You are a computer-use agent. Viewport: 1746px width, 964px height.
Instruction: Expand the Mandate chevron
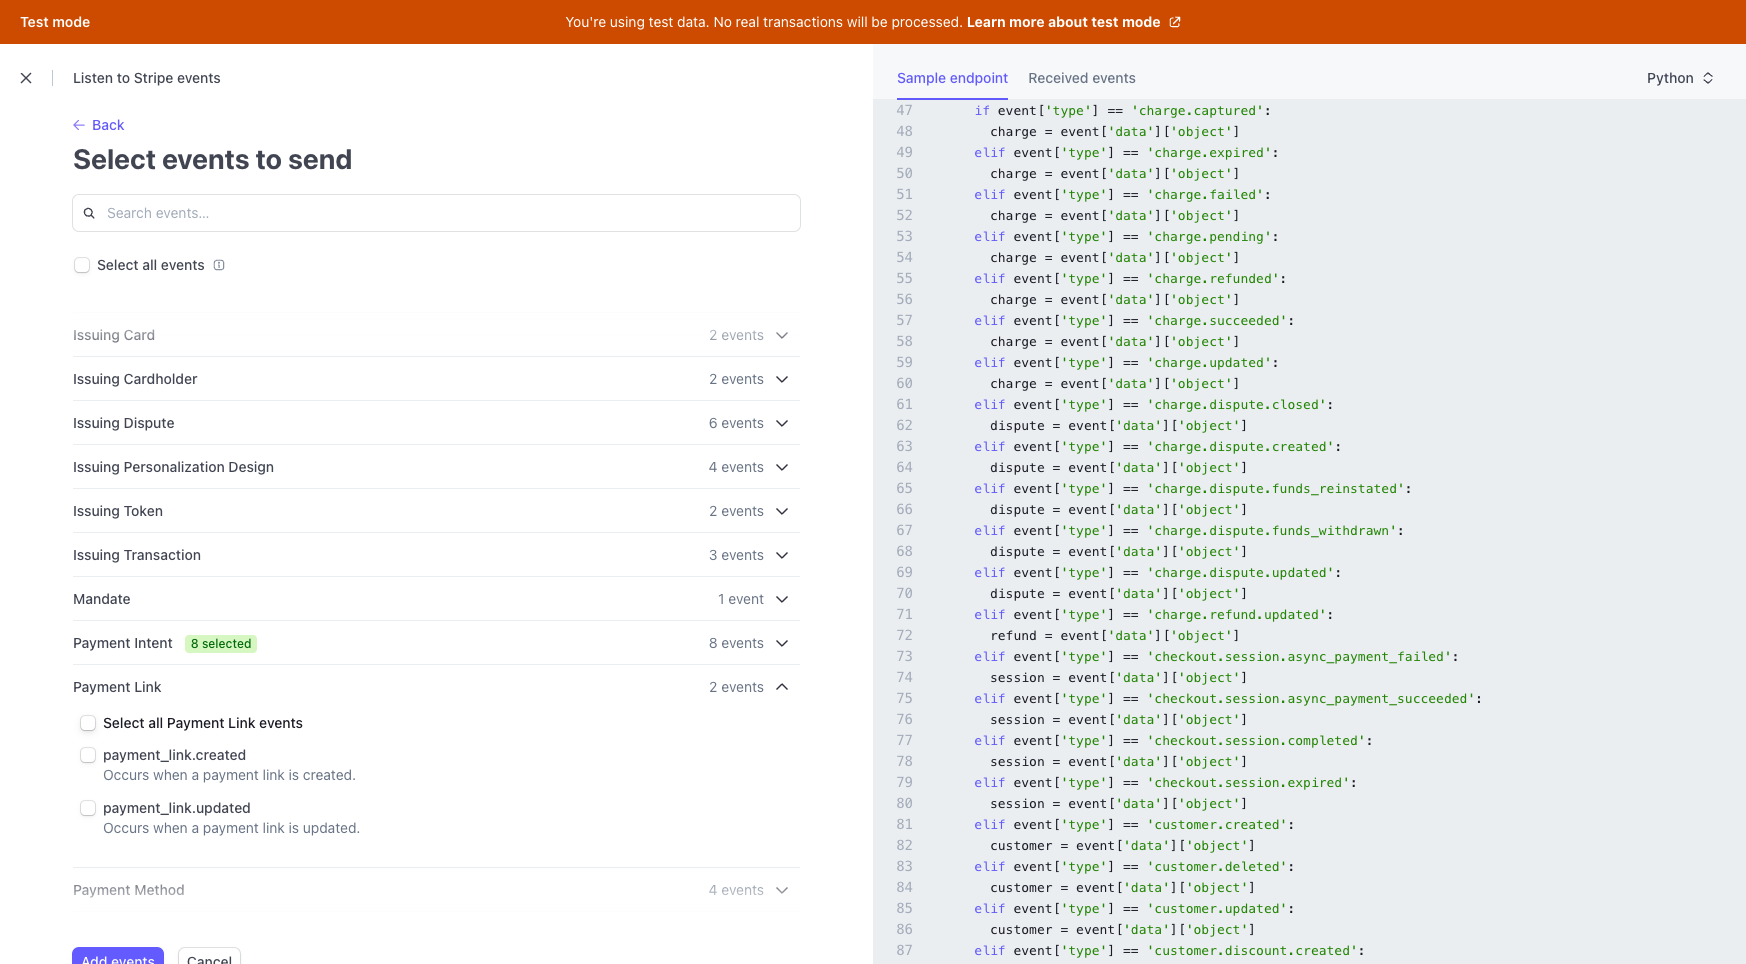(782, 599)
